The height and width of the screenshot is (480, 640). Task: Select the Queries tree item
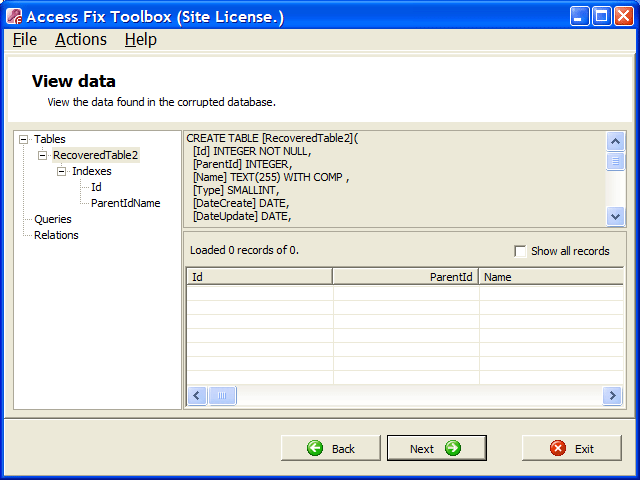(x=53, y=219)
